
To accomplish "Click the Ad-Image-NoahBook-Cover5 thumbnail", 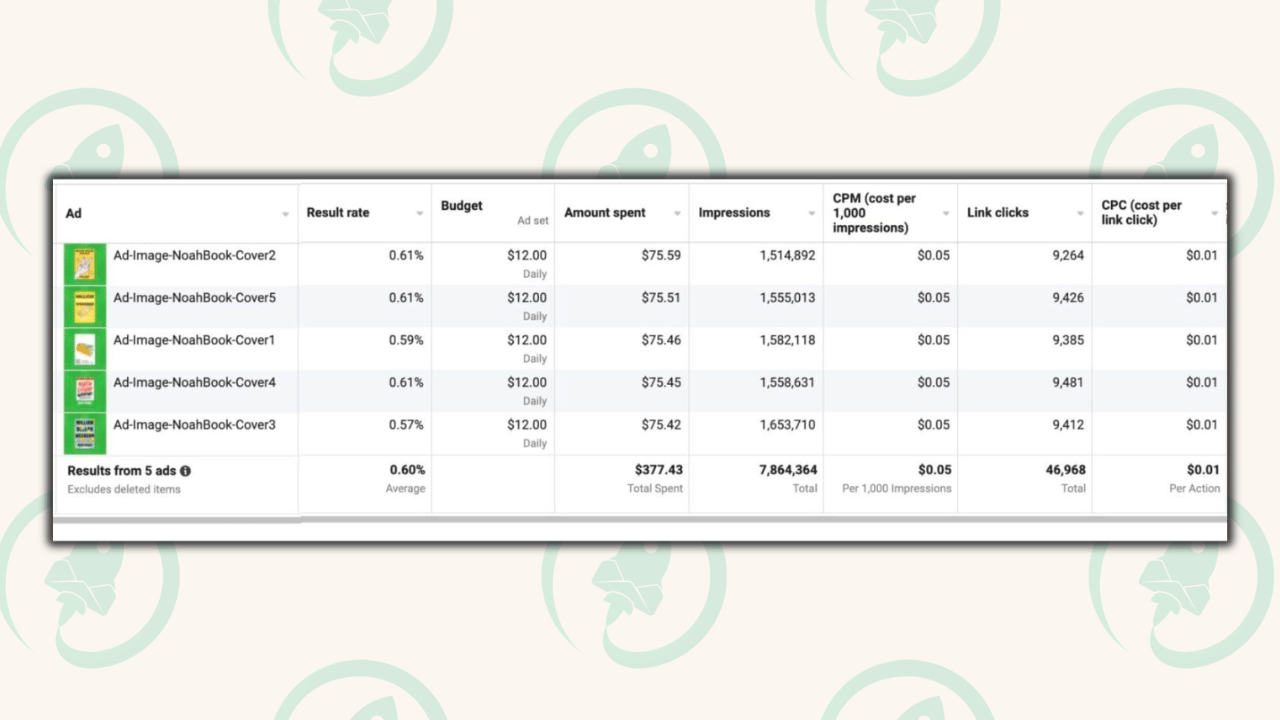I will pos(85,307).
